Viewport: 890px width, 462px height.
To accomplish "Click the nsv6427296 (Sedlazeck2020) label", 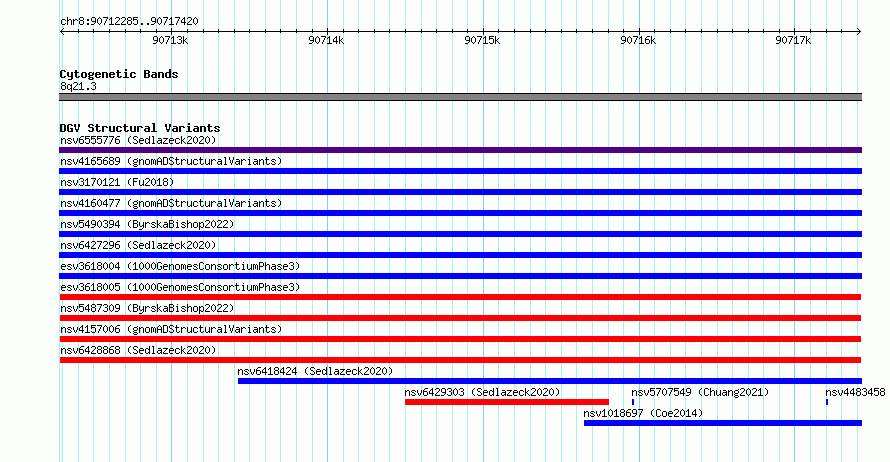I will click(138, 245).
